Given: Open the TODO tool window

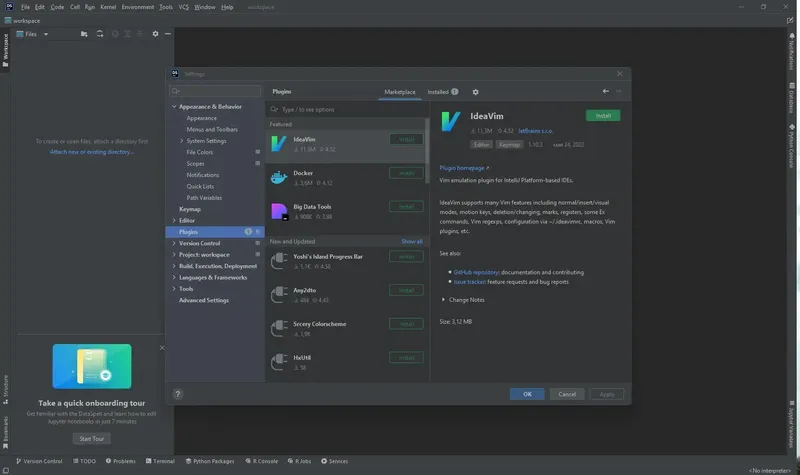Looking at the screenshot, I should coord(84,461).
